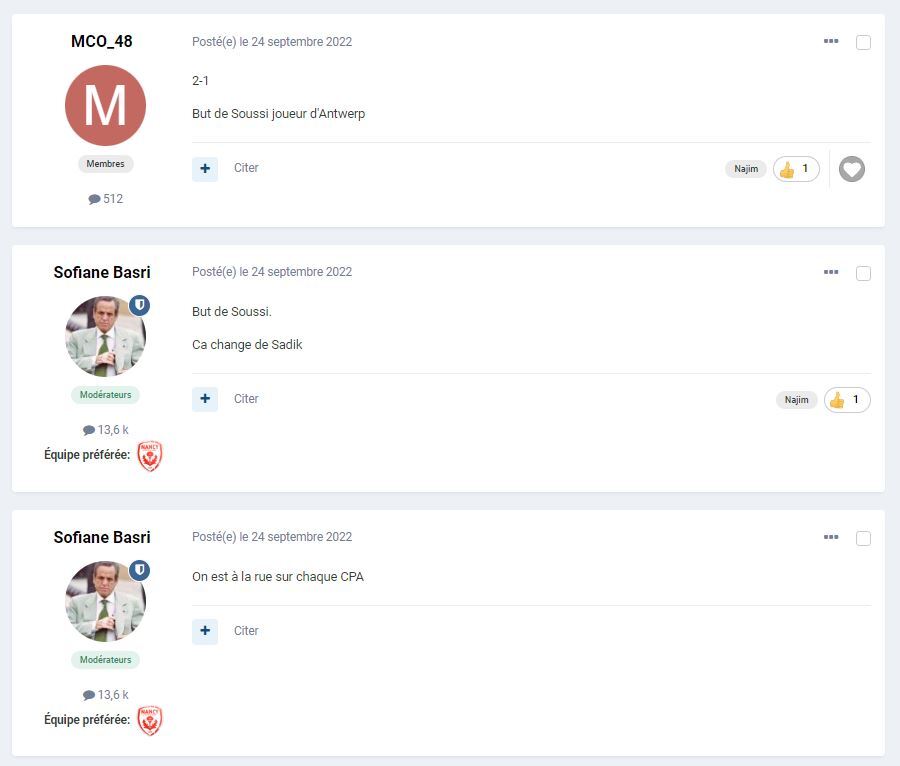Open the three-dot options menu on 'Ca change de Sadik' post
This screenshot has width=900, height=766.
pyautogui.click(x=831, y=272)
